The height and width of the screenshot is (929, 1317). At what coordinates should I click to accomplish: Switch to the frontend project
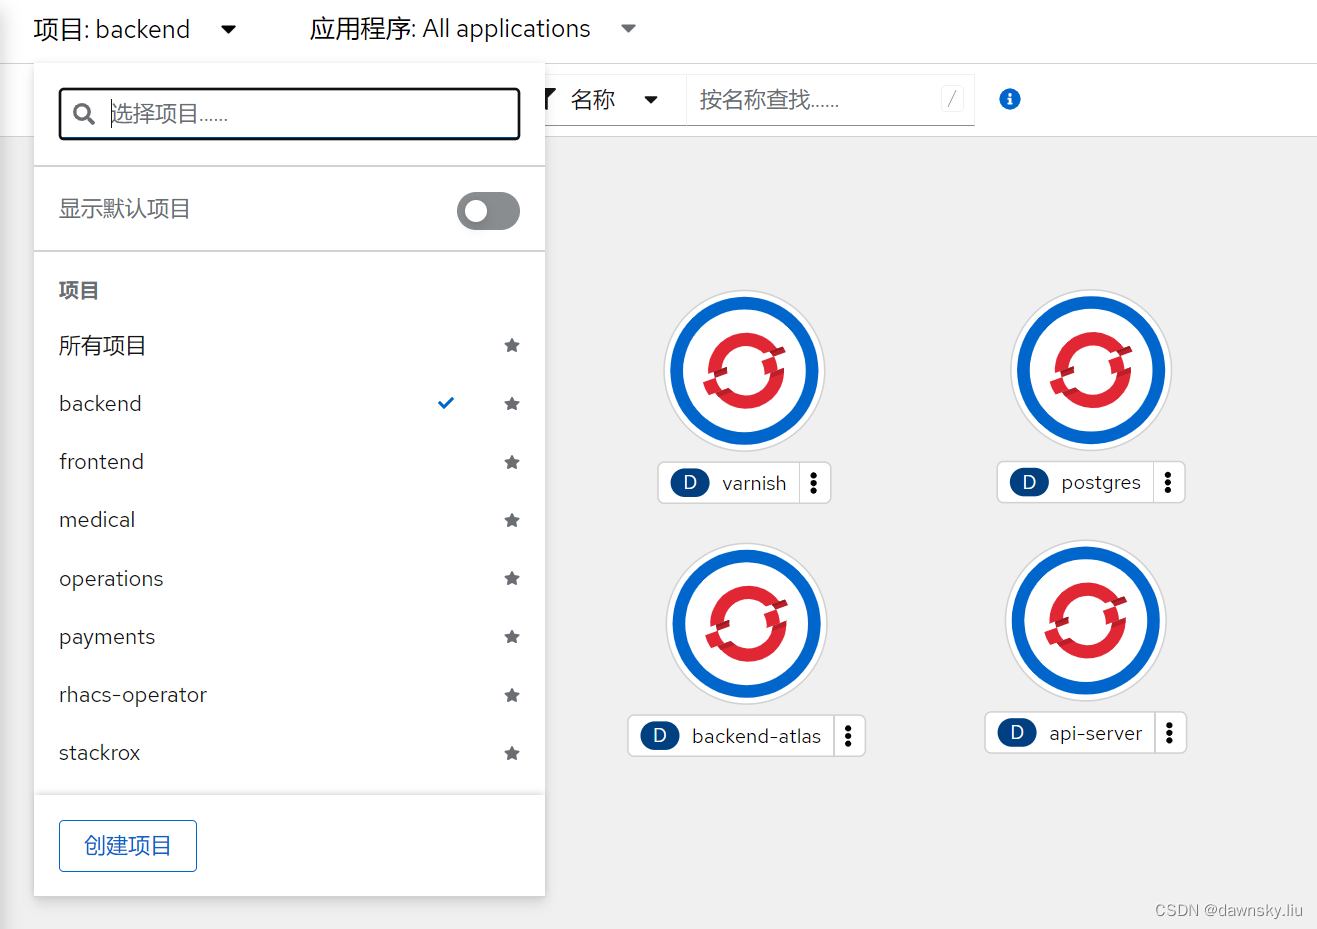click(x=101, y=462)
